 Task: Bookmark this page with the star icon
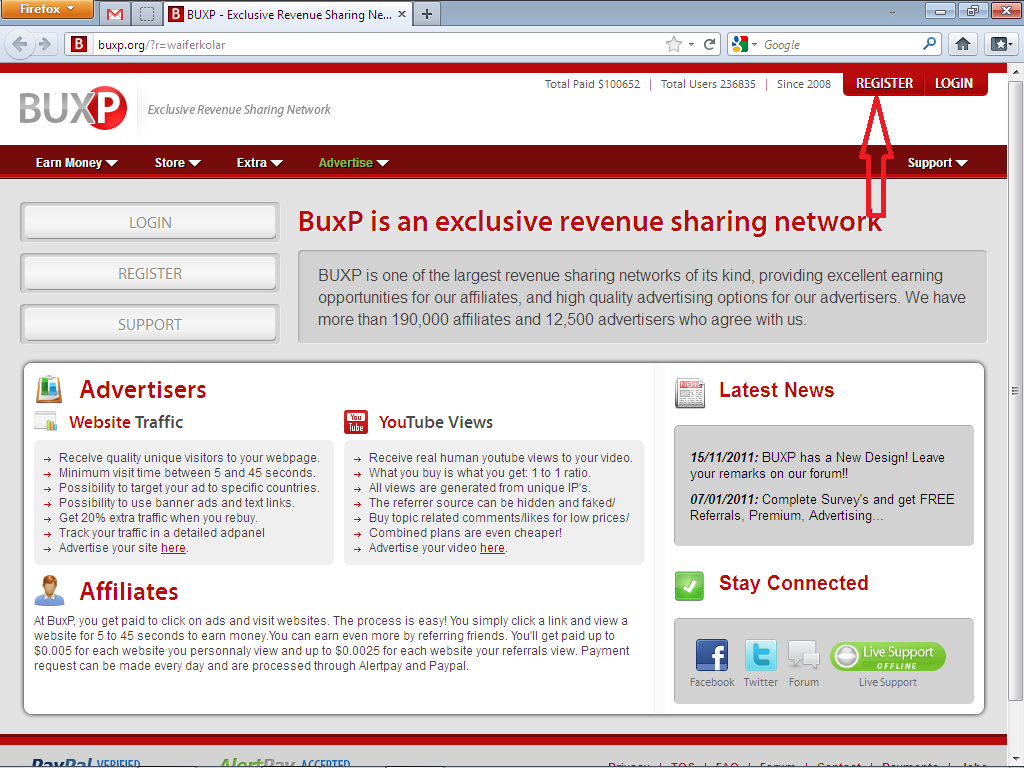coord(673,44)
